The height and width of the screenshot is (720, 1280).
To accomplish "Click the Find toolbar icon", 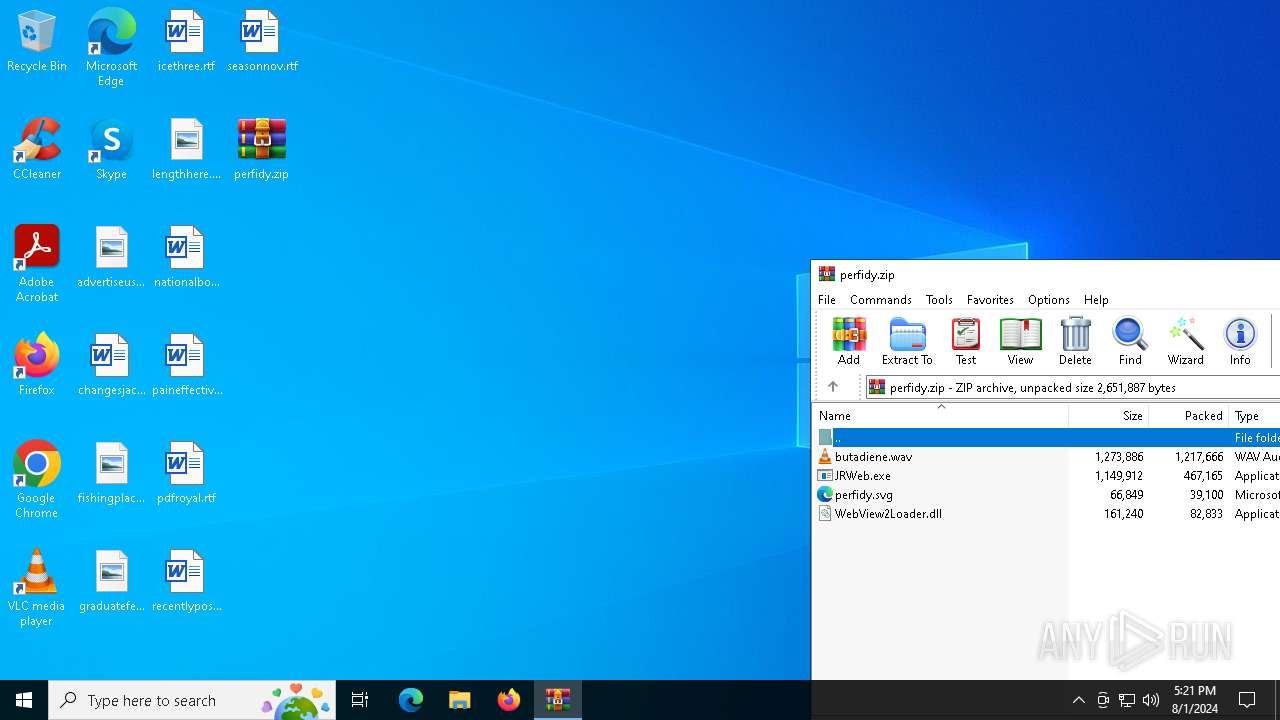I will (1130, 341).
